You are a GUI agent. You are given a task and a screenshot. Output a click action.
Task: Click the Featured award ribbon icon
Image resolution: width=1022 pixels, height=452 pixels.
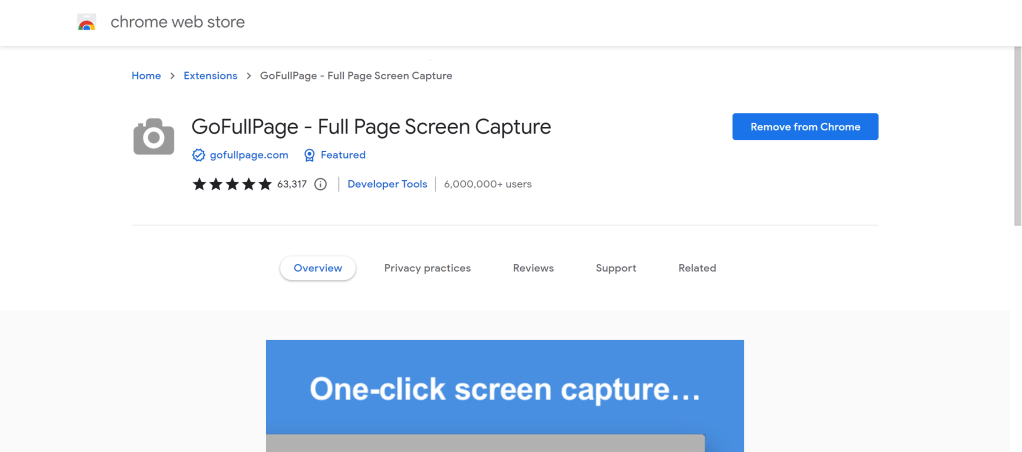[x=309, y=155]
